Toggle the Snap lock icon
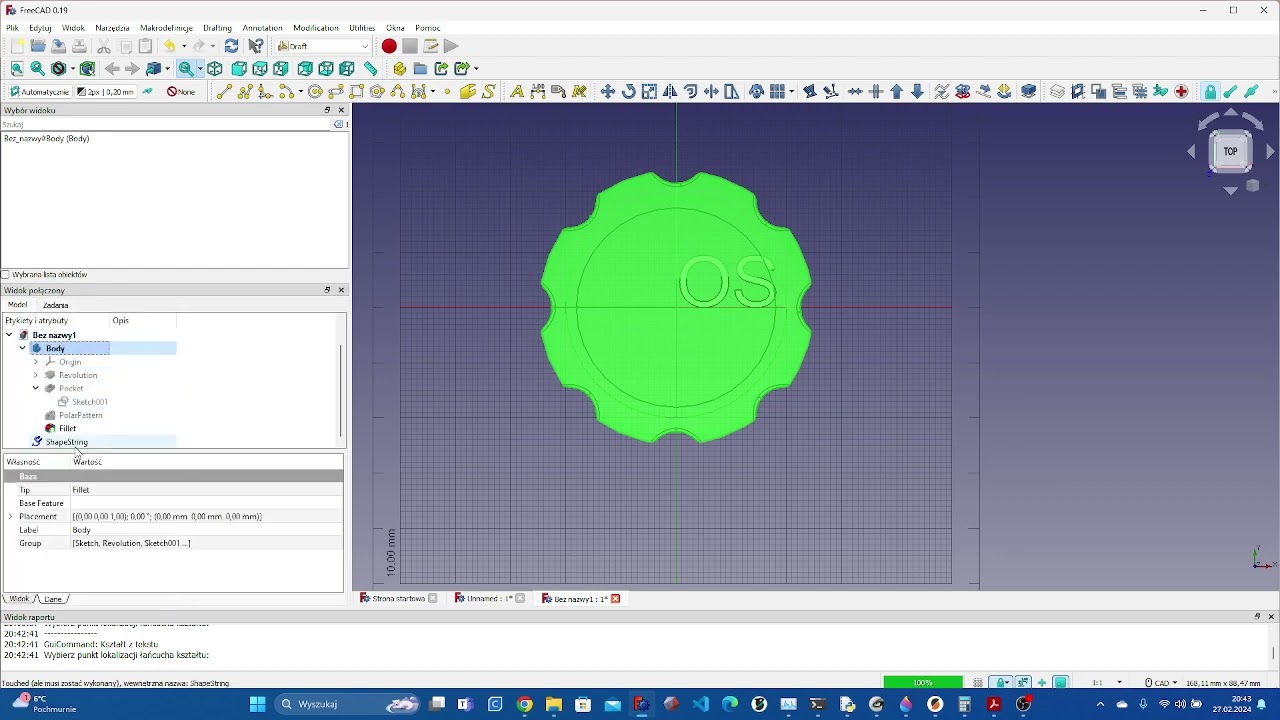 (1210, 92)
